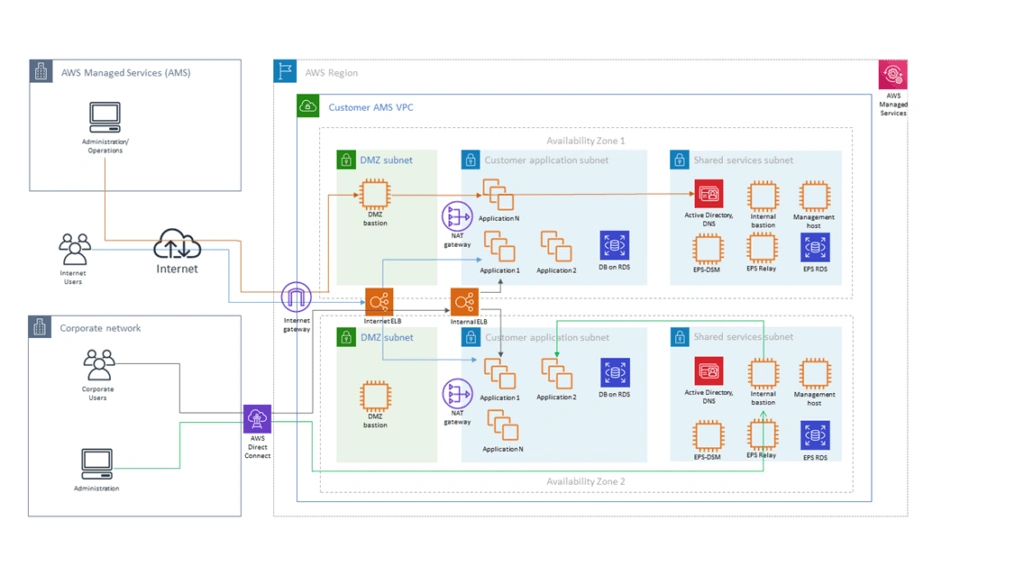Click the Application 2 instance in Zone 1
Screen dimensions: 1024x576
556,247
